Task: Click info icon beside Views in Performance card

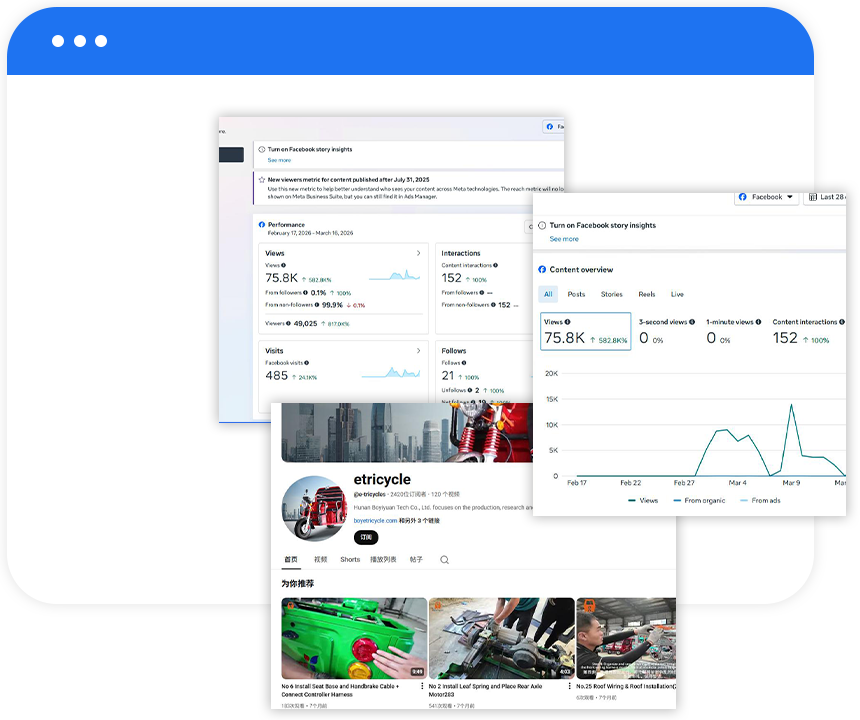Action: (284, 265)
